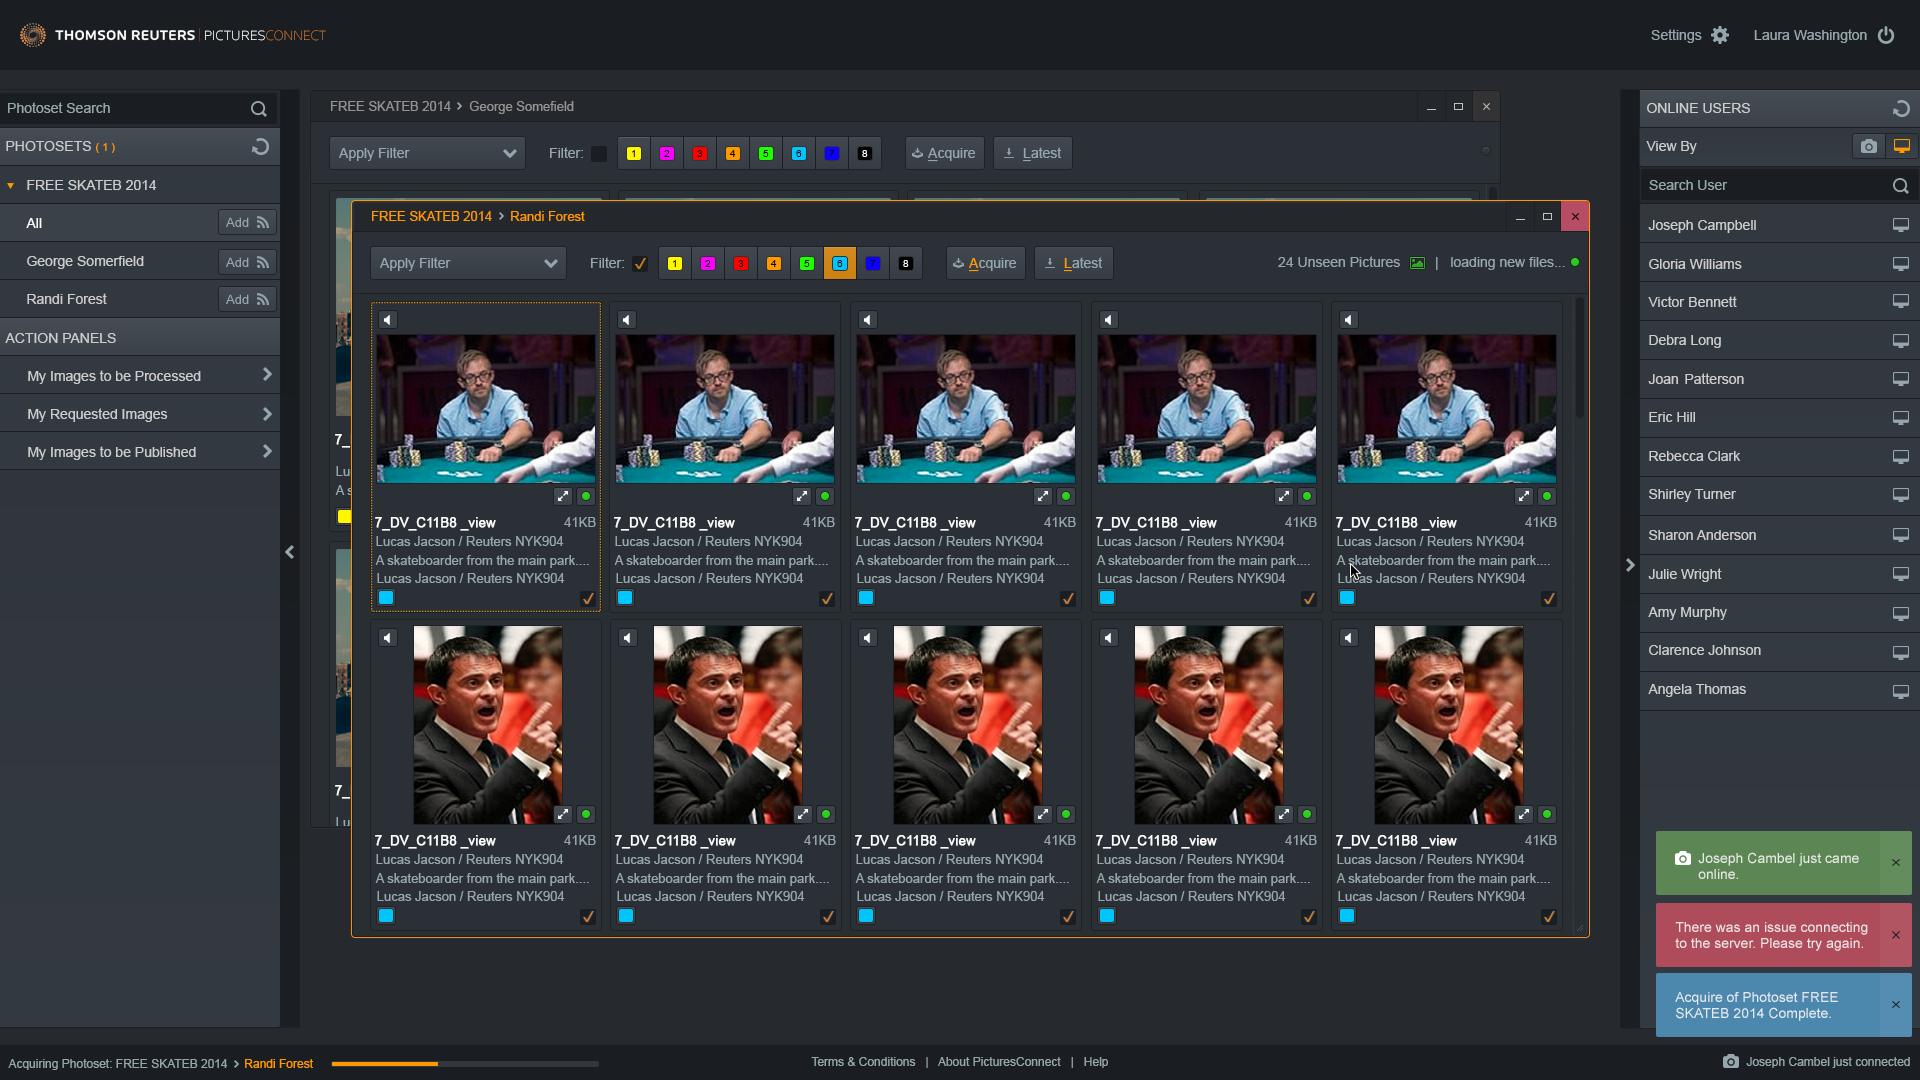Open the second speaker thumbnail
This screenshot has height=1080, width=1920.
(727, 725)
